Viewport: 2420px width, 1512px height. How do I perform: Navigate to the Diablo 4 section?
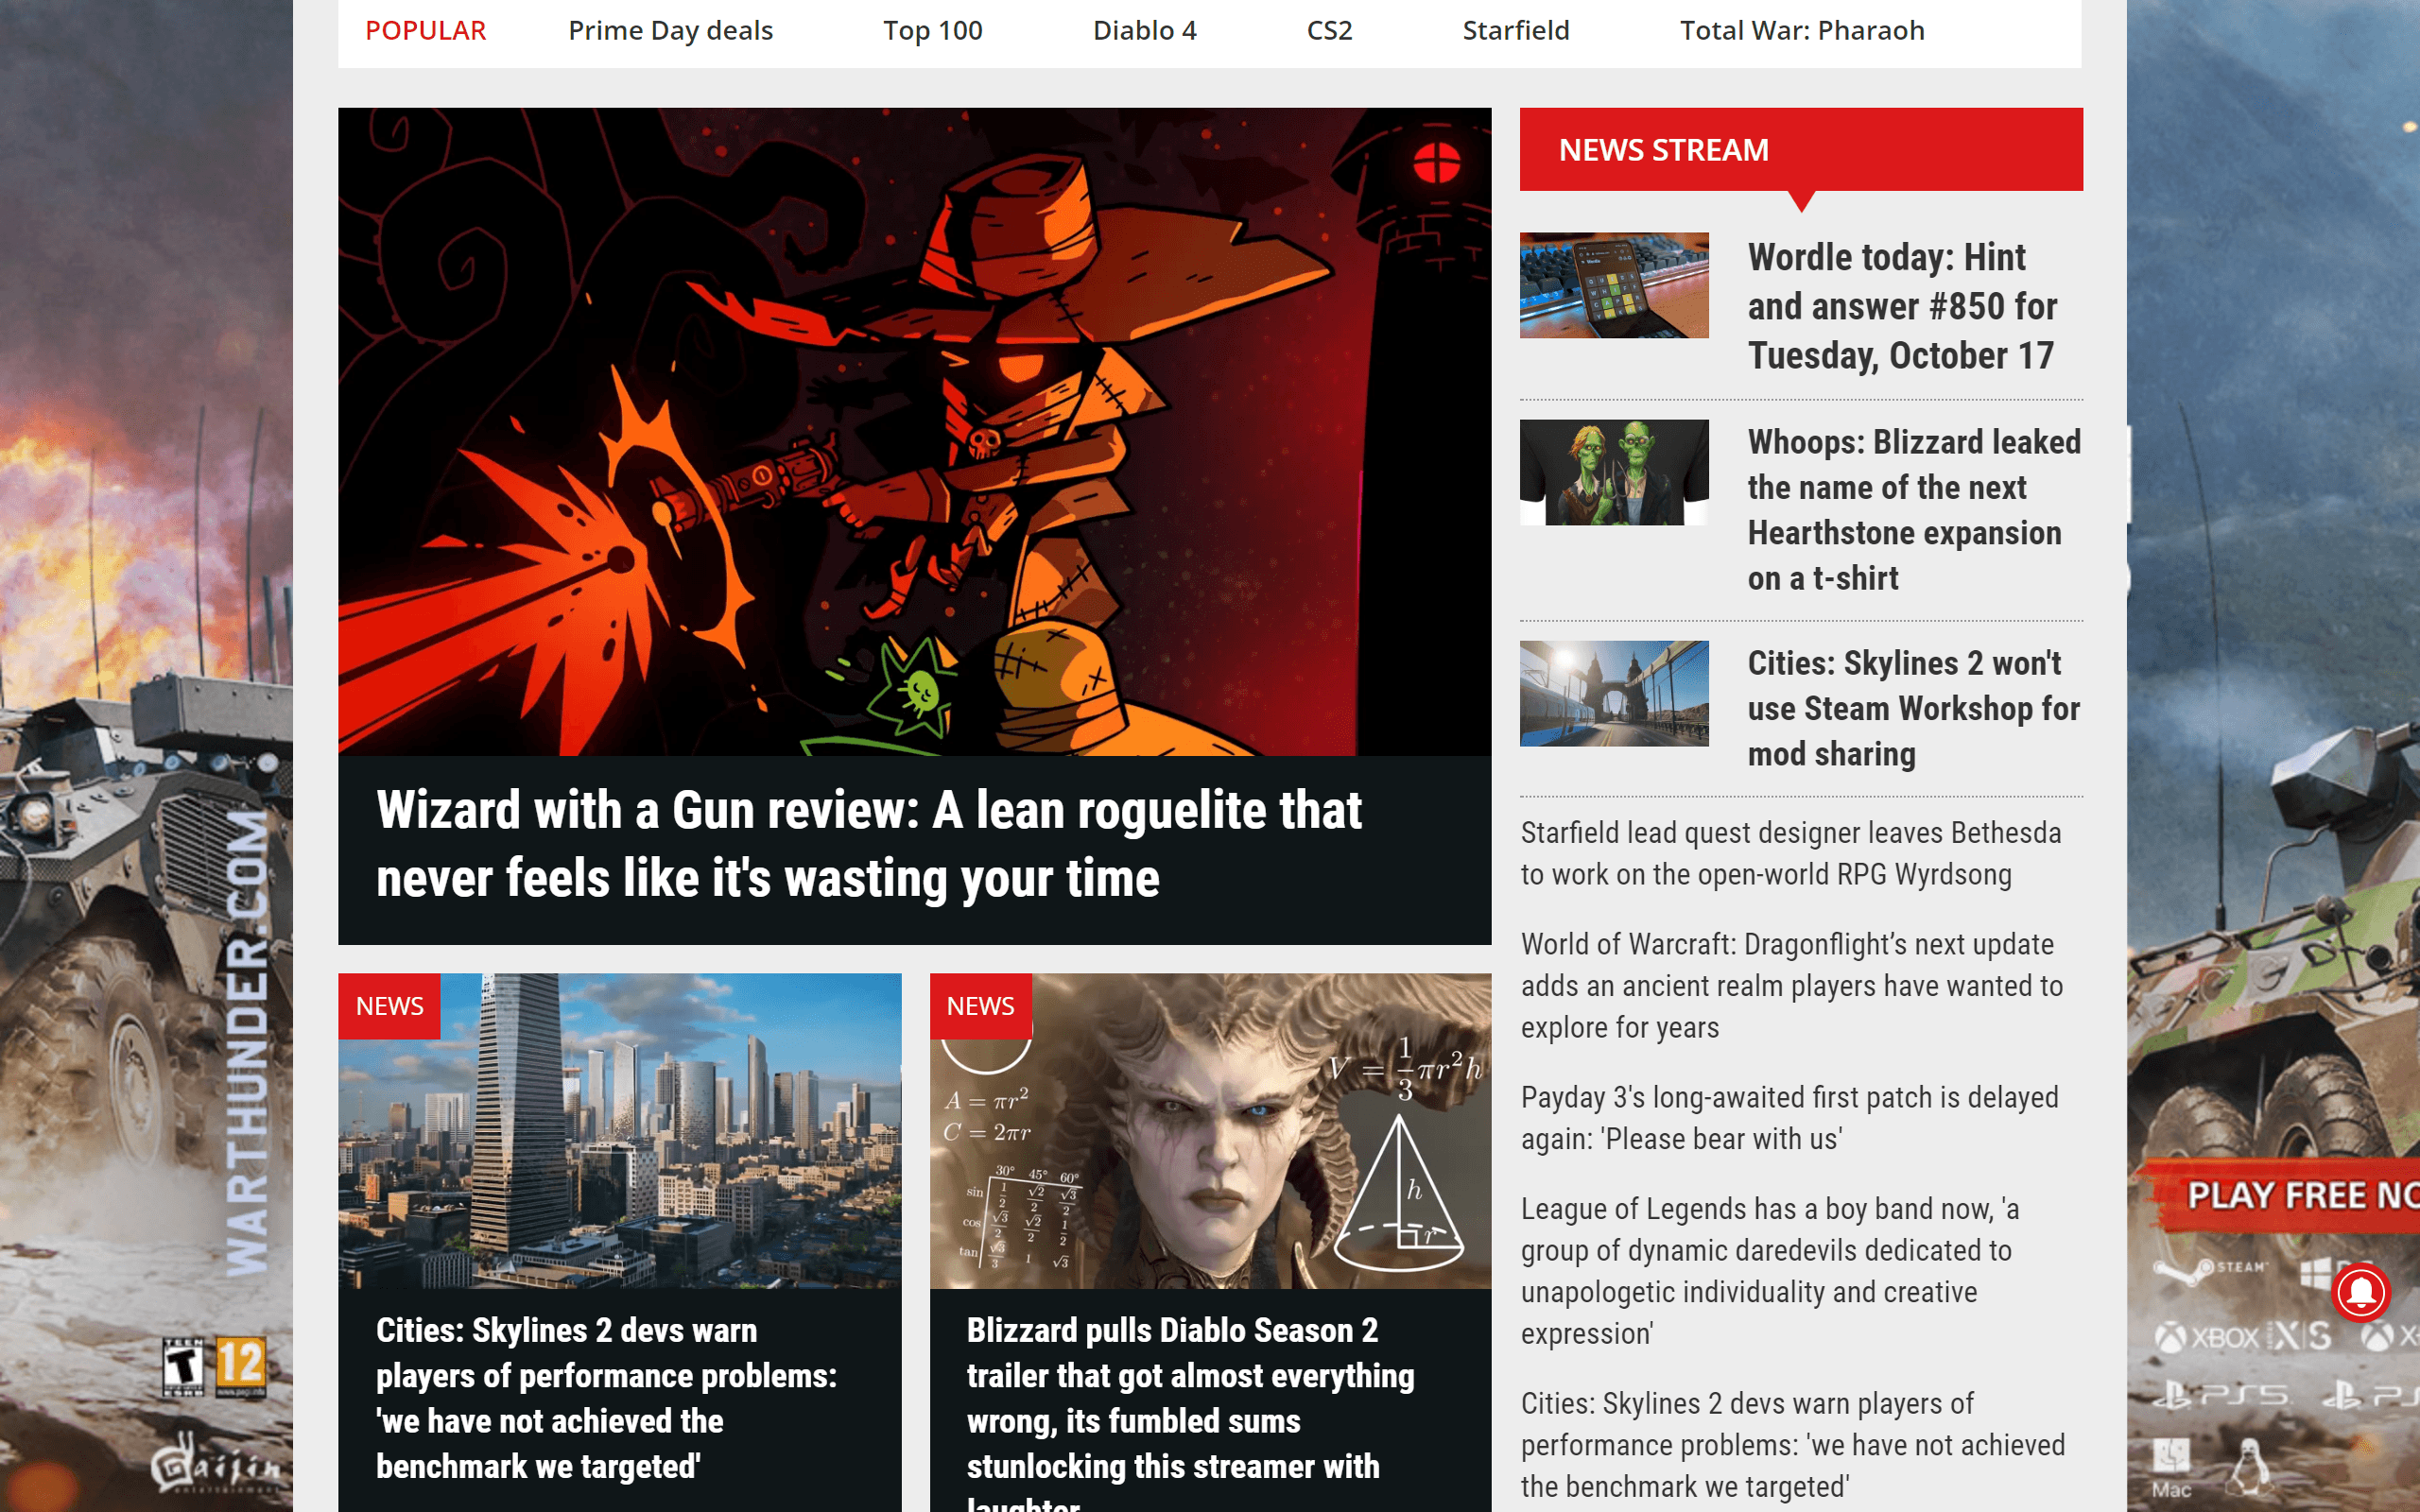coord(1144,30)
